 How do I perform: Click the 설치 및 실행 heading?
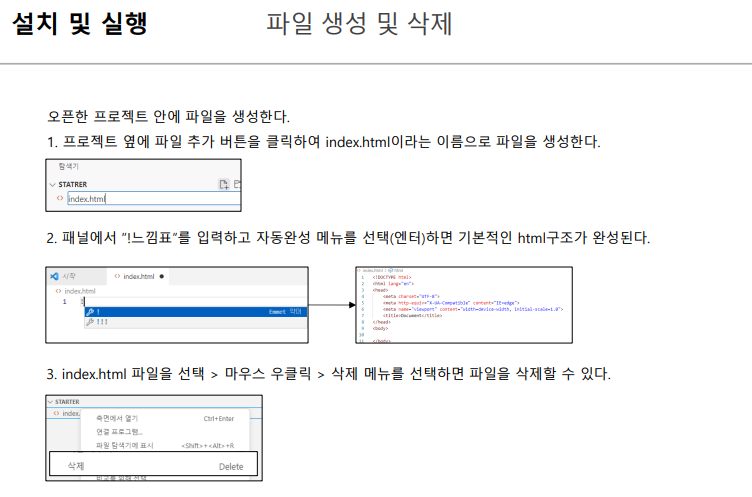pyautogui.click(x=80, y=23)
